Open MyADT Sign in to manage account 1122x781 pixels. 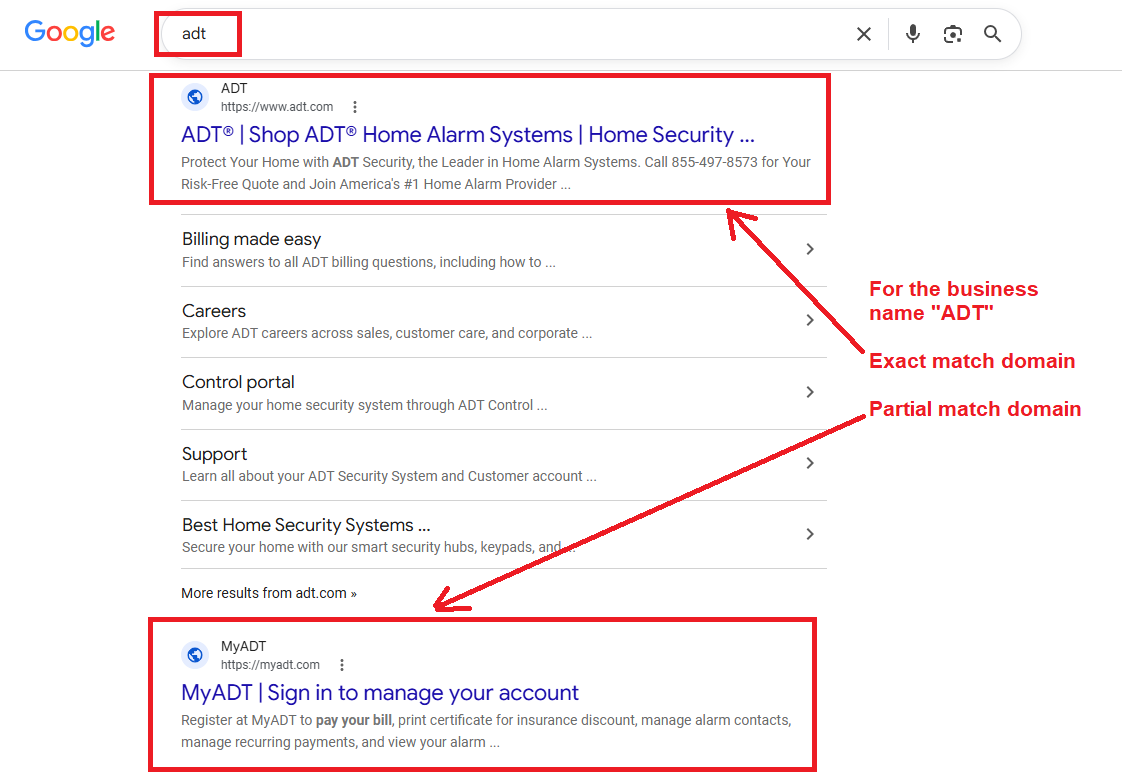coord(380,693)
